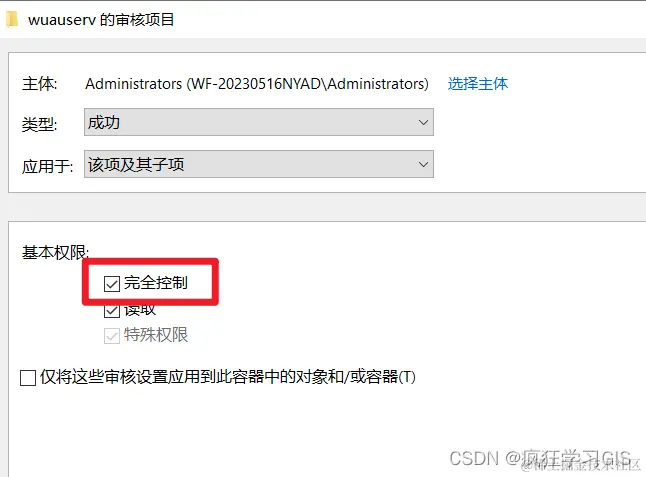Screen dimensions: 646x477
Task: Uncheck the 读取 permission checkbox
Action: coord(112,311)
